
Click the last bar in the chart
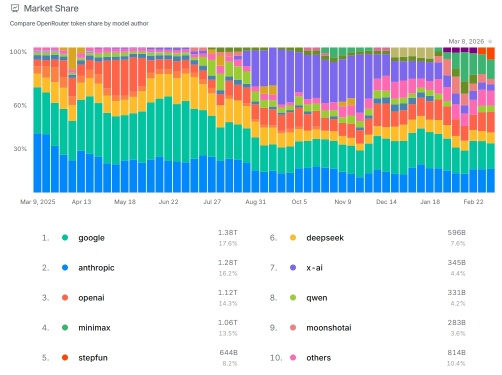coord(490,120)
